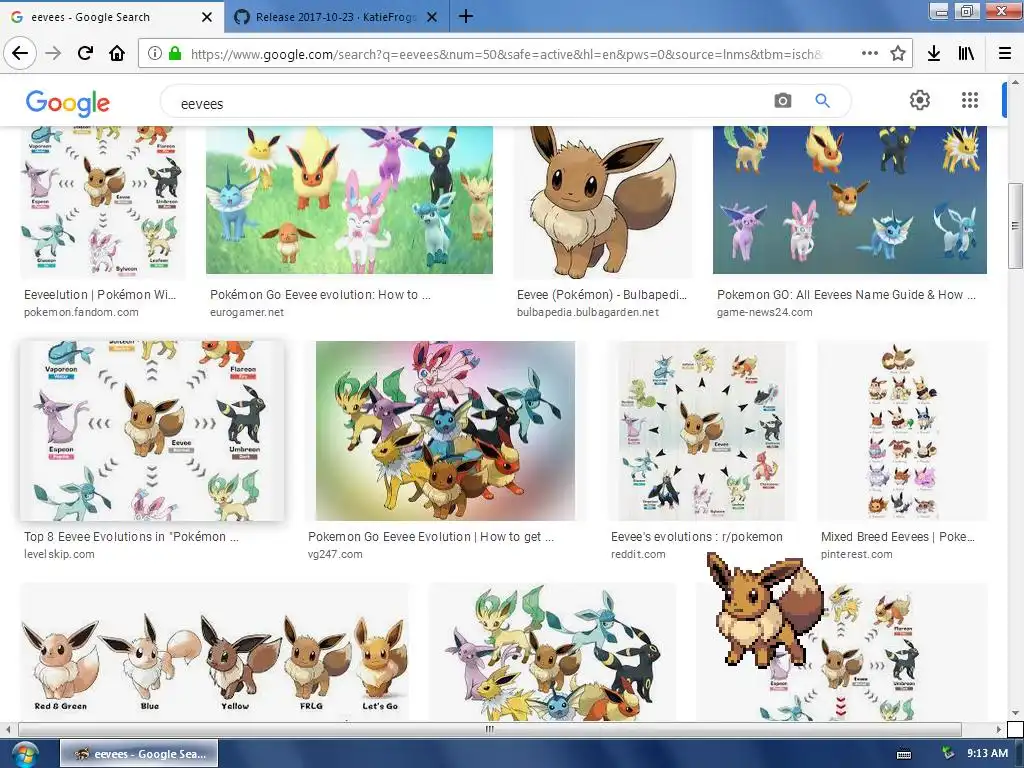Close the Release 2017-10-23 GitHub tab

(x=432, y=17)
